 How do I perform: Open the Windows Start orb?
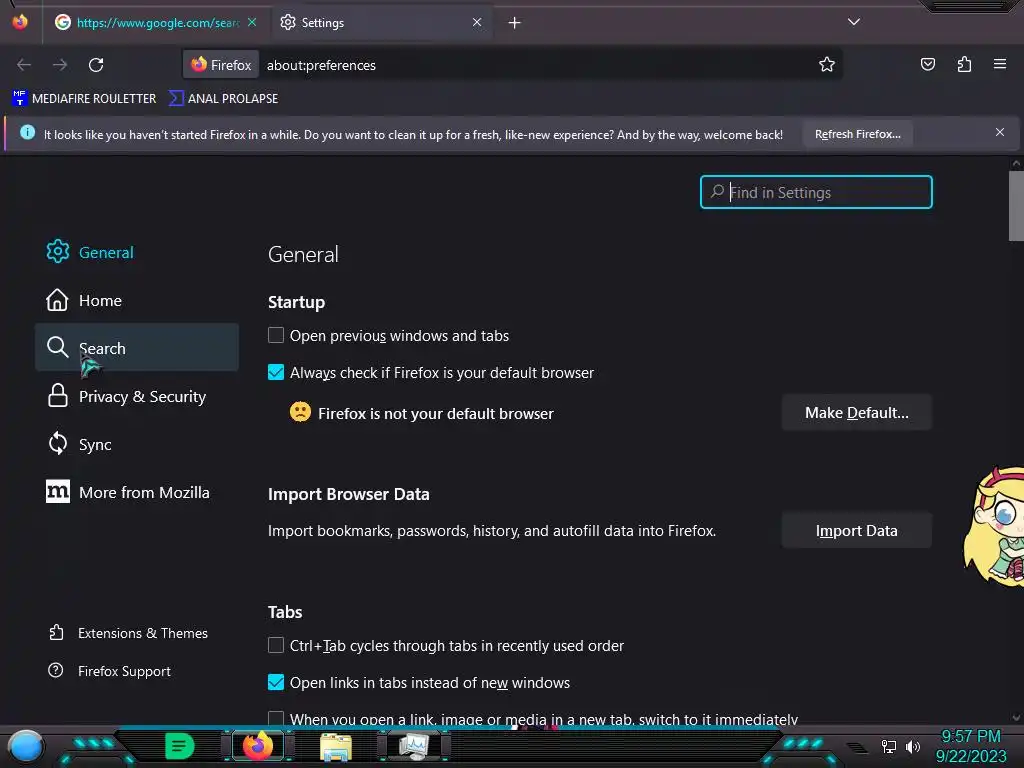click(26, 747)
